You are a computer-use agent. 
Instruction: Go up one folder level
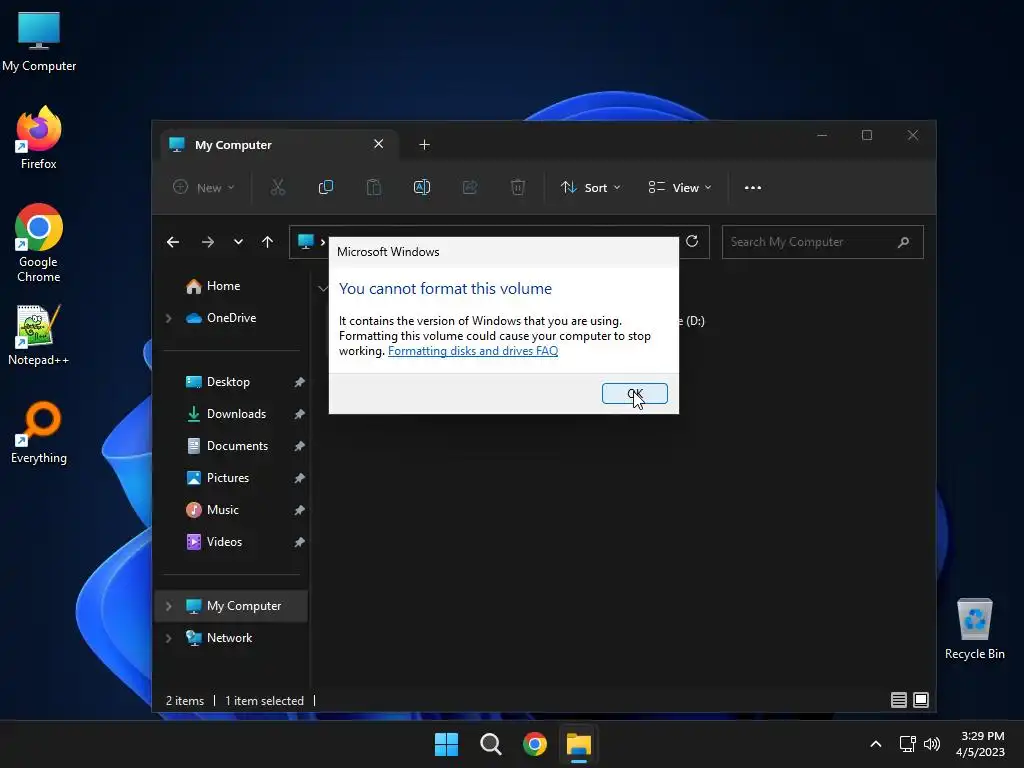[x=267, y=242]
